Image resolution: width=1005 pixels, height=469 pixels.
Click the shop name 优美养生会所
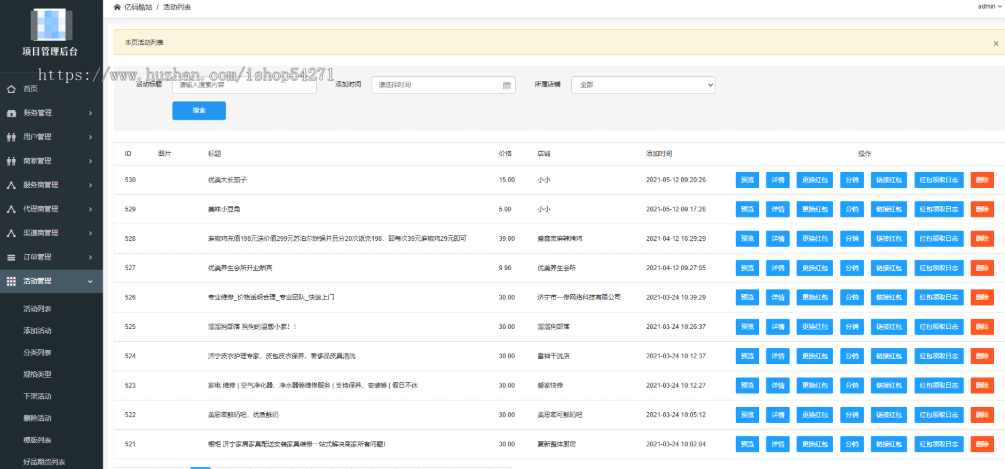click(557, 268)
